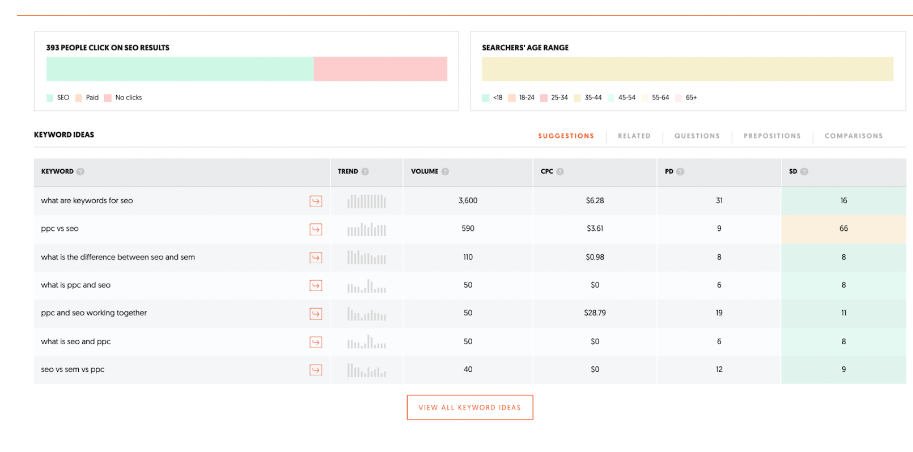Open the Questions tab
Viewport: 913px width, 452px height.
pos(697,136)
